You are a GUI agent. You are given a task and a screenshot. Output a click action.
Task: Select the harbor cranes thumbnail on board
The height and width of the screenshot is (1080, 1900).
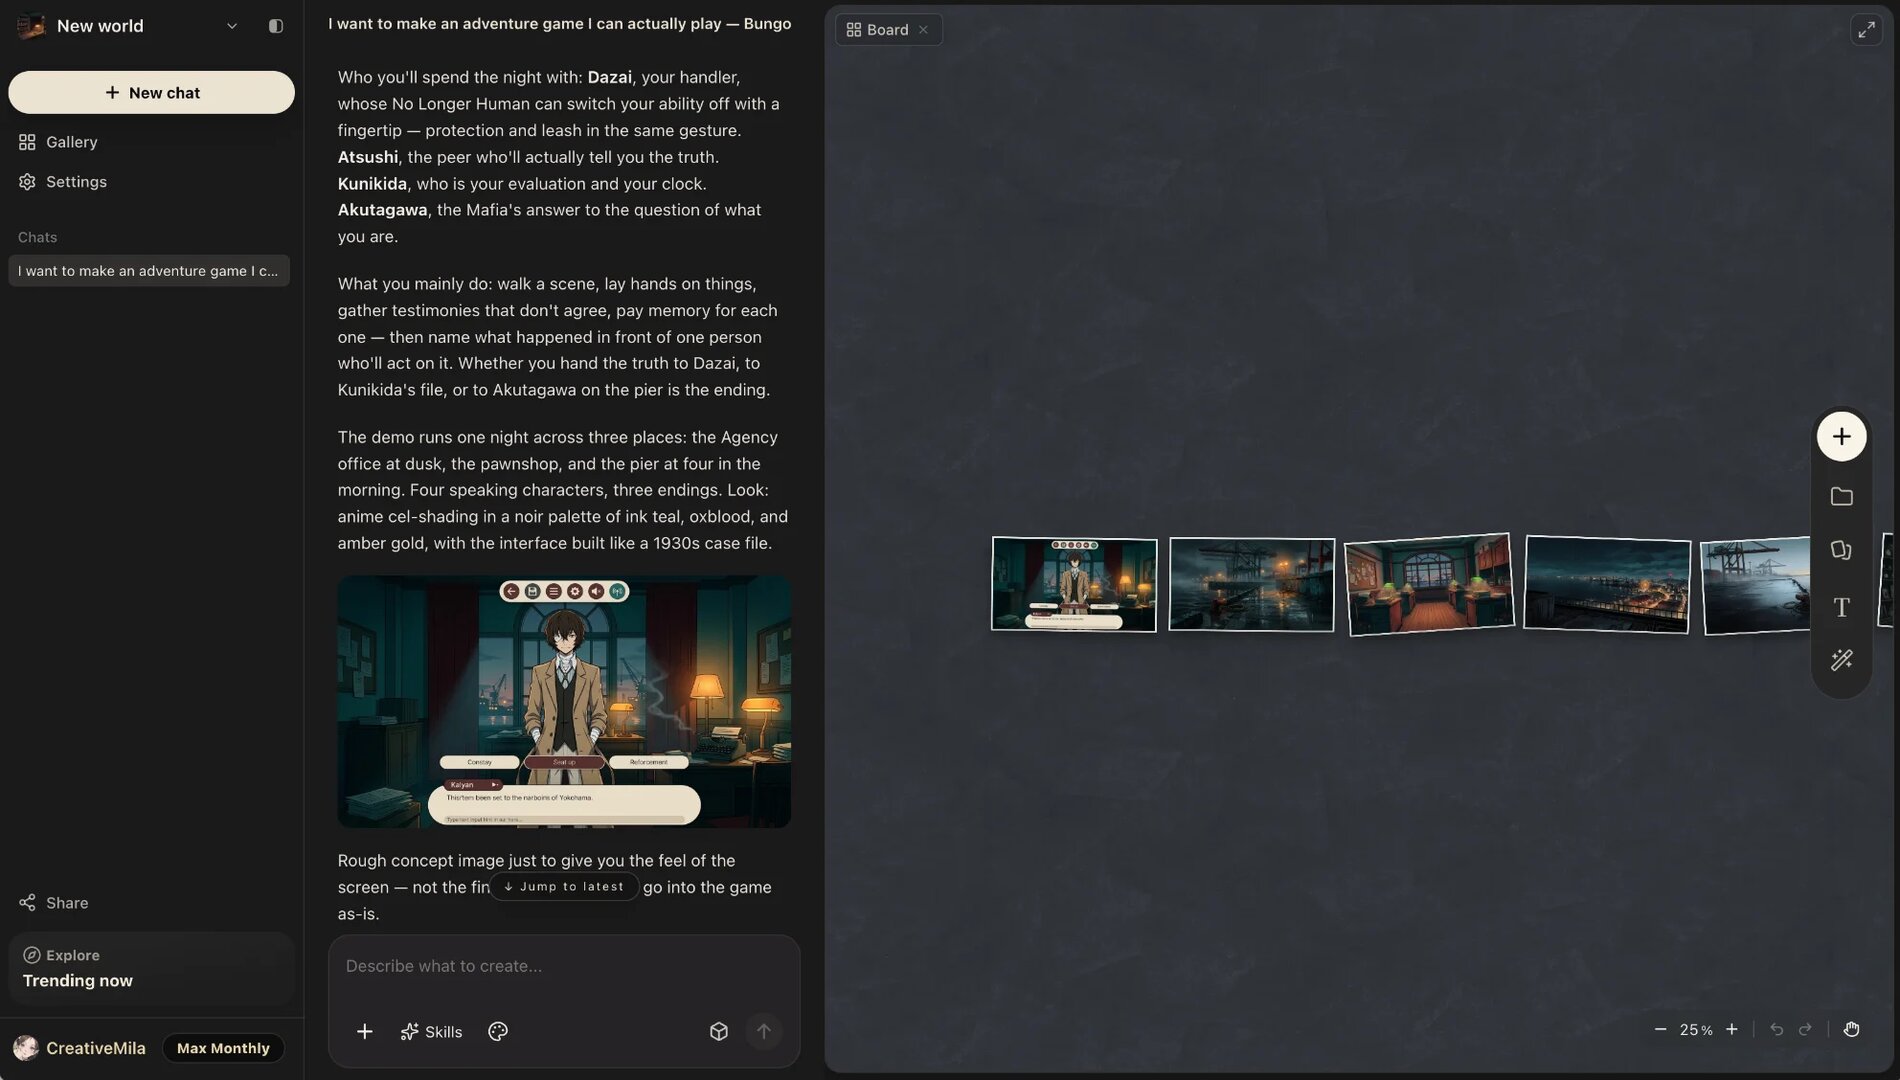(1756, 585)
